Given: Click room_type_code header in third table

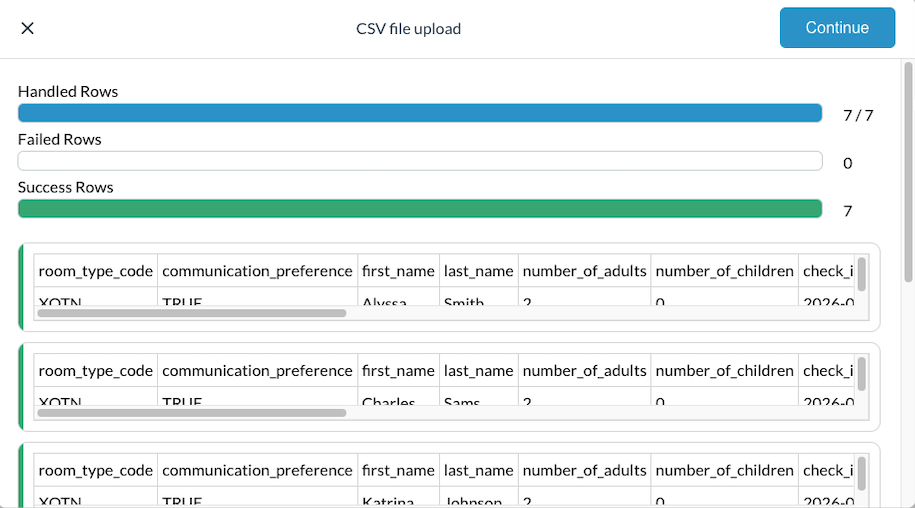Looking at the screenshot, I should click(96, 471).
